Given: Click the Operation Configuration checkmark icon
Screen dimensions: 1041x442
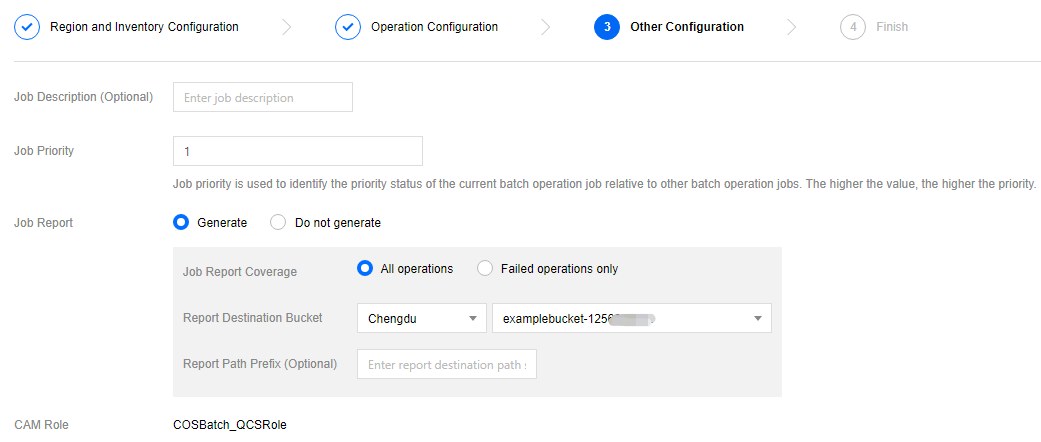Looking at the screenshot, I should (x=348, y=27).
